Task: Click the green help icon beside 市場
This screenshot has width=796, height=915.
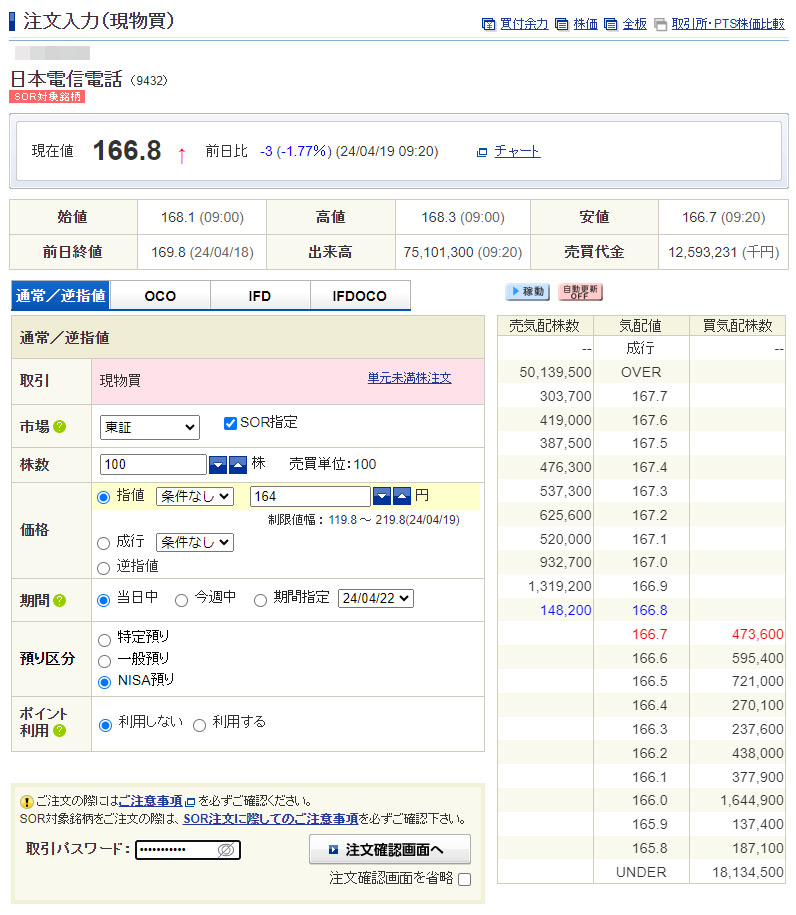Action: [x=59, y=427]
